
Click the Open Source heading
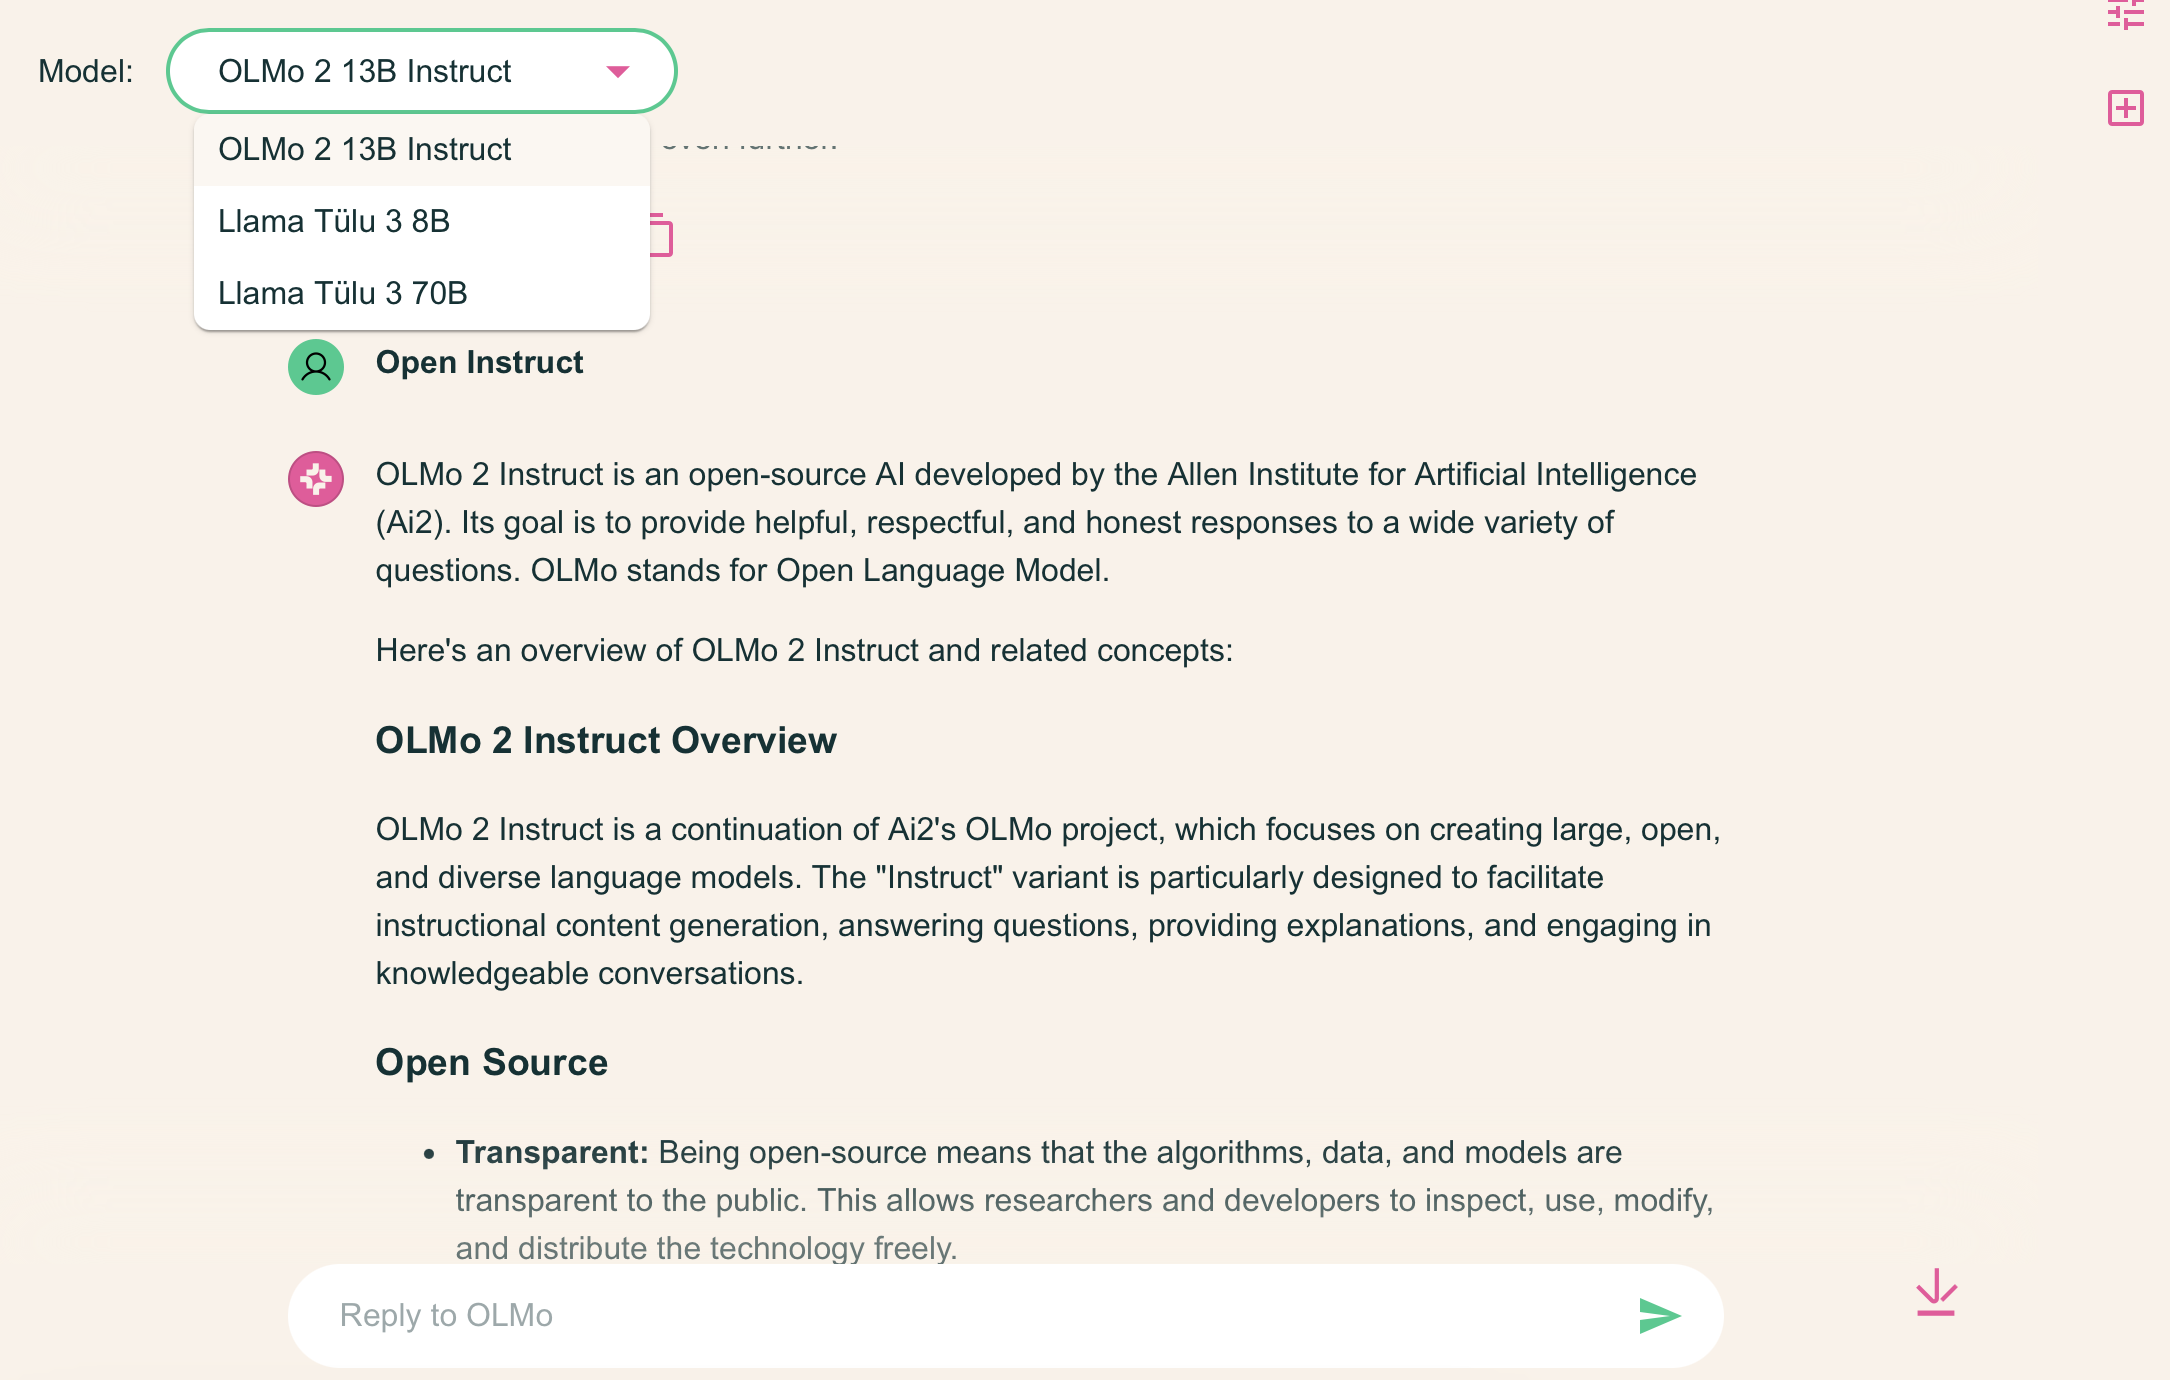coord(492,1062)
